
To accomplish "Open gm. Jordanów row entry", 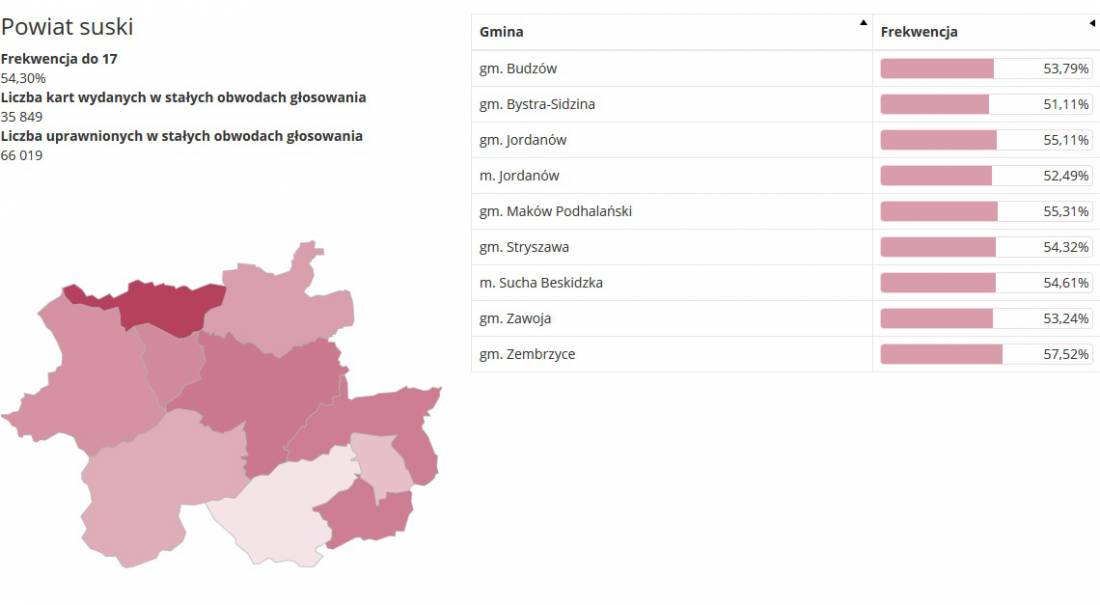I will (786, 140).
